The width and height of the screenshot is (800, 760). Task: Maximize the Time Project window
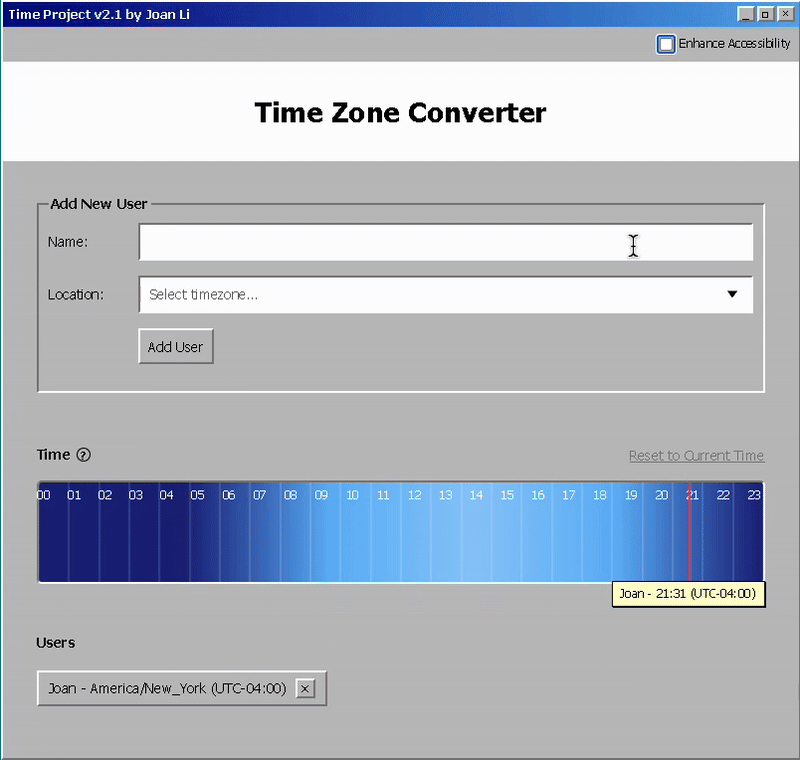click(x=765, y=14)
